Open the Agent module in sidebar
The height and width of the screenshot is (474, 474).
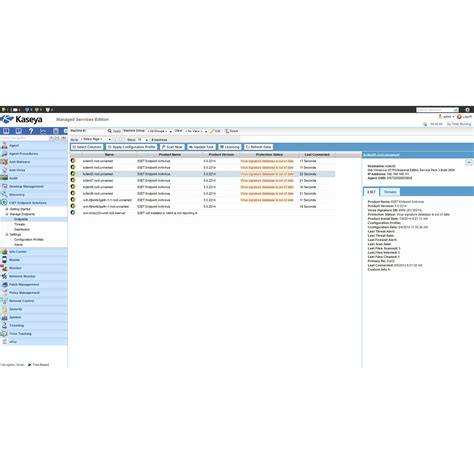click(x=34, y=146)
